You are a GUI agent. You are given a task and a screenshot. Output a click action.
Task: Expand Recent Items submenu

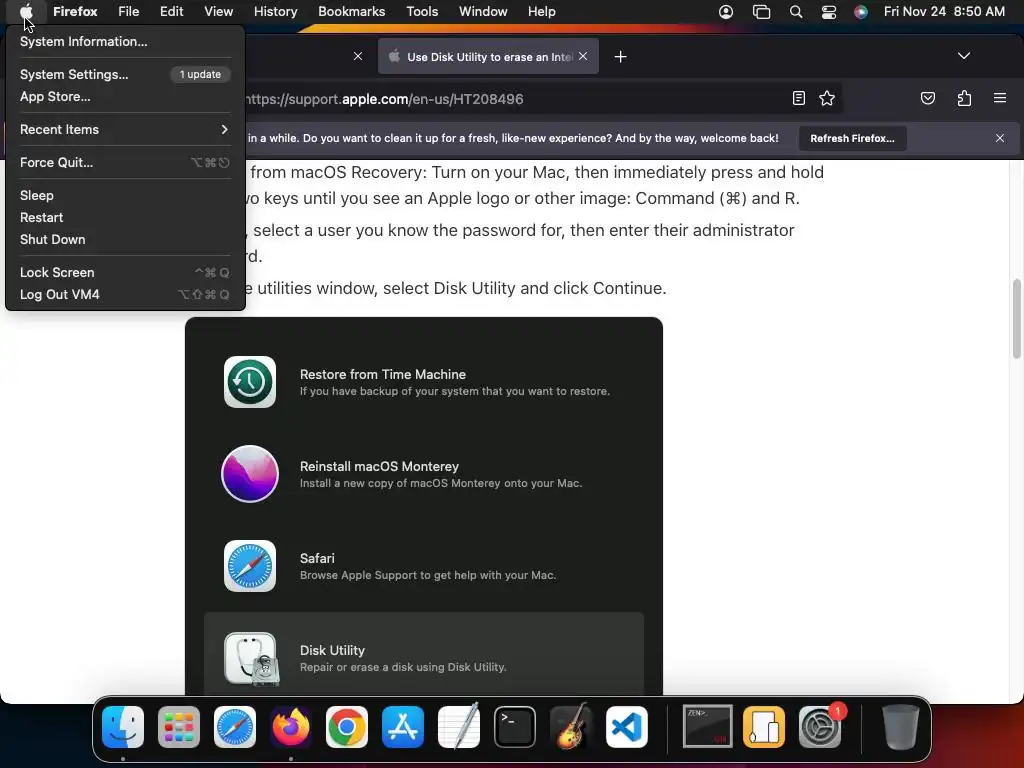(x=125, y=129)
